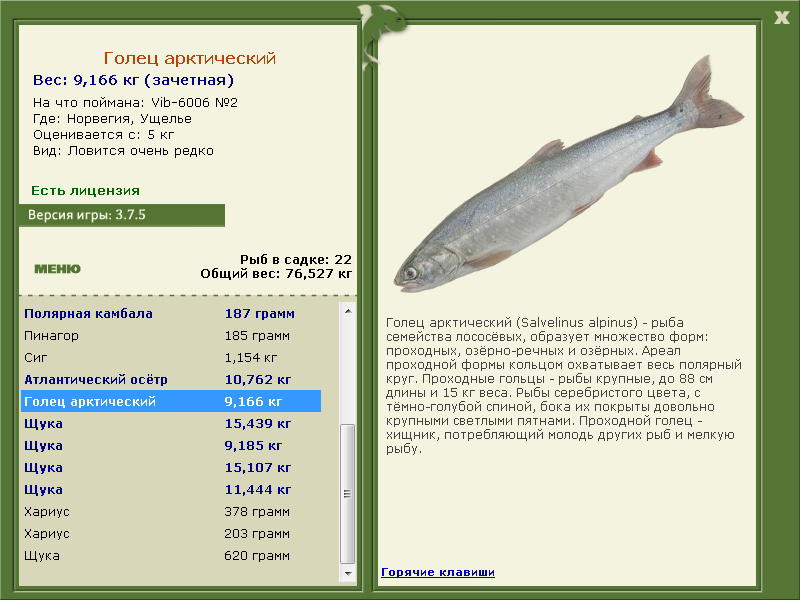
Task: Select Щука 15,107 кг row
Action: [171, 467]
